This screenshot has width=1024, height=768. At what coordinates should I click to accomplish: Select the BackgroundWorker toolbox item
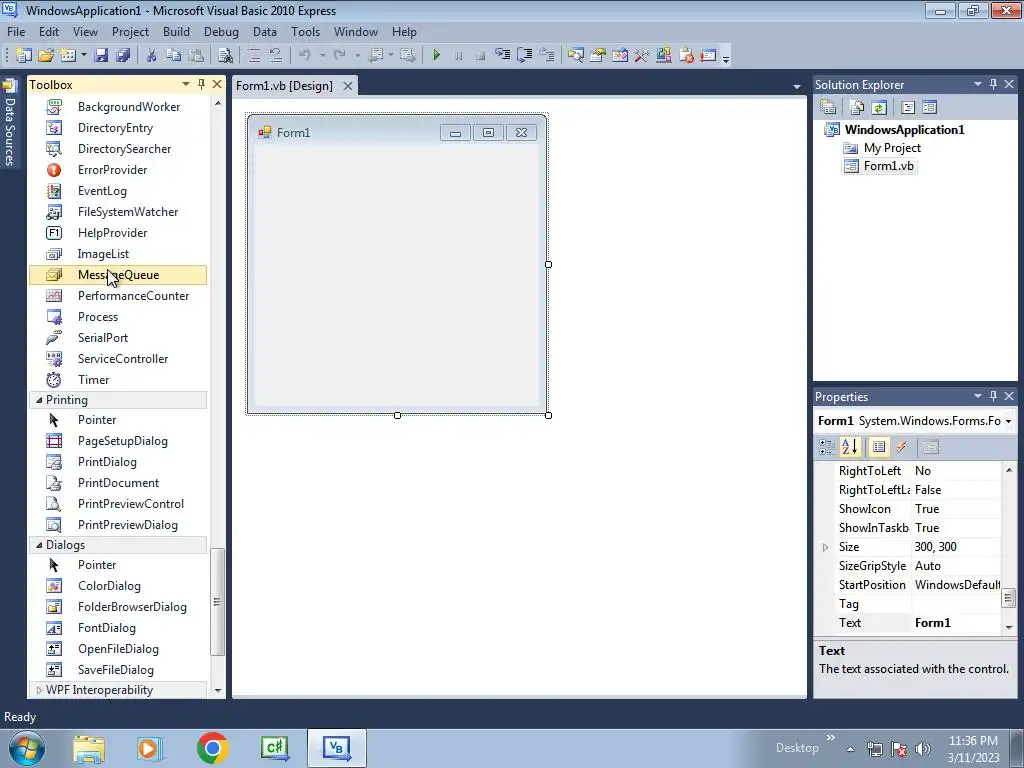pyautogui.click(x=118, y=106)
